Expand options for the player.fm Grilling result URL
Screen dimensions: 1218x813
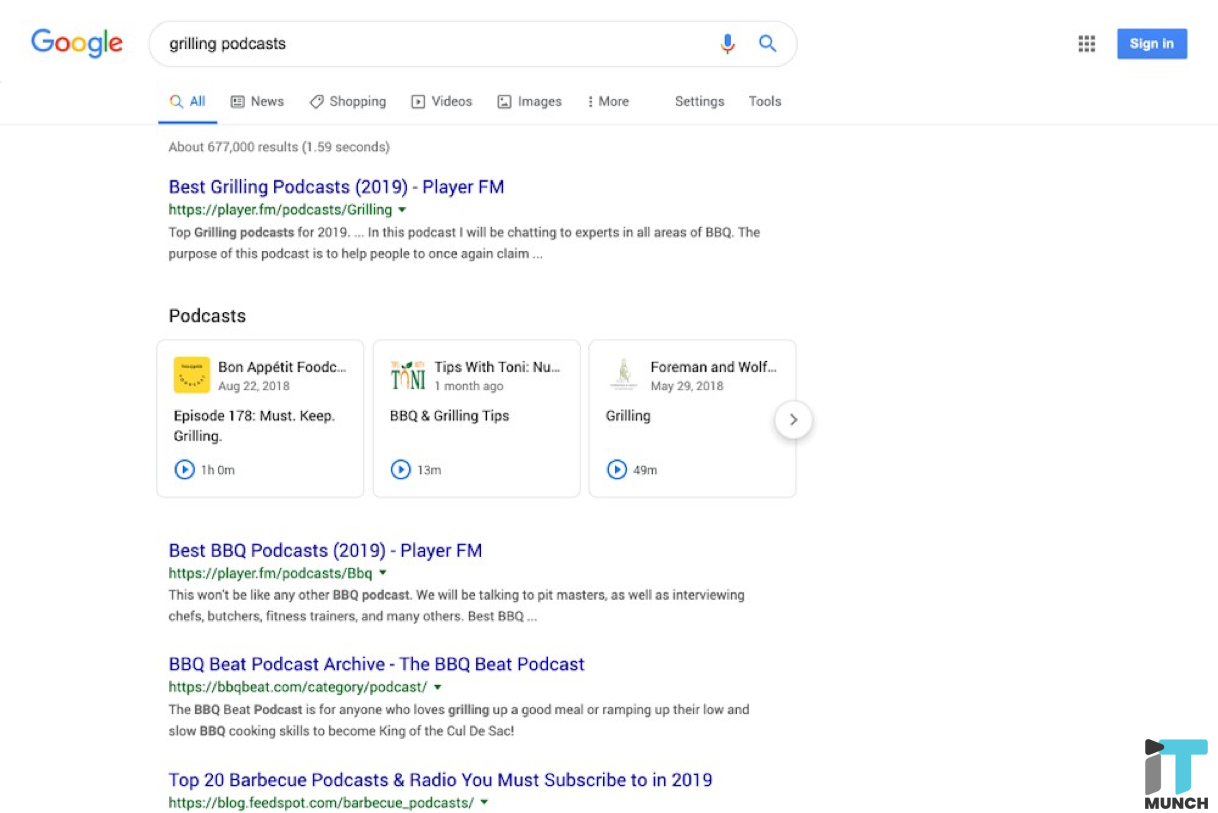tap(402, 210)
